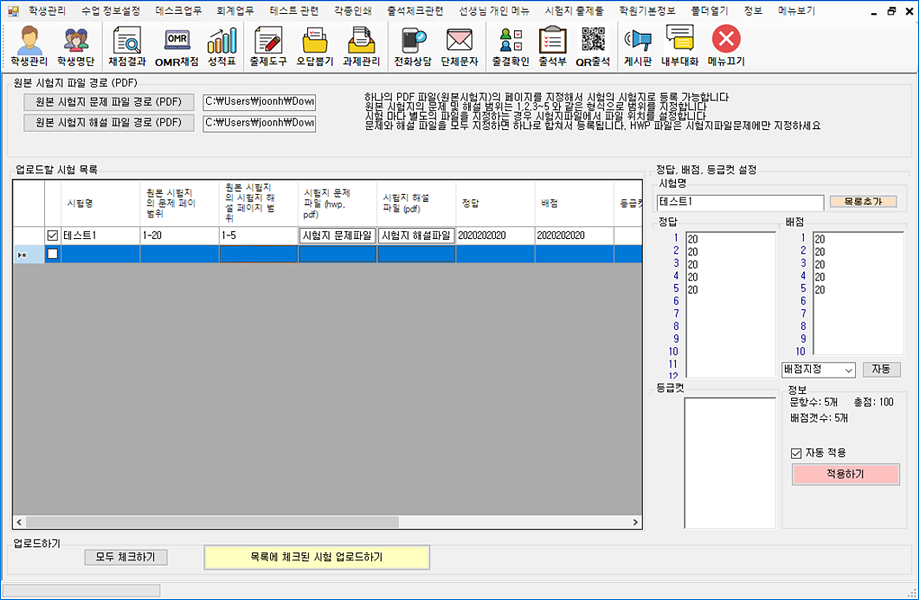Open 전화상담 phone consultation icon
Image resolution: width=919 pixels, height=600 pixels.
413,46
